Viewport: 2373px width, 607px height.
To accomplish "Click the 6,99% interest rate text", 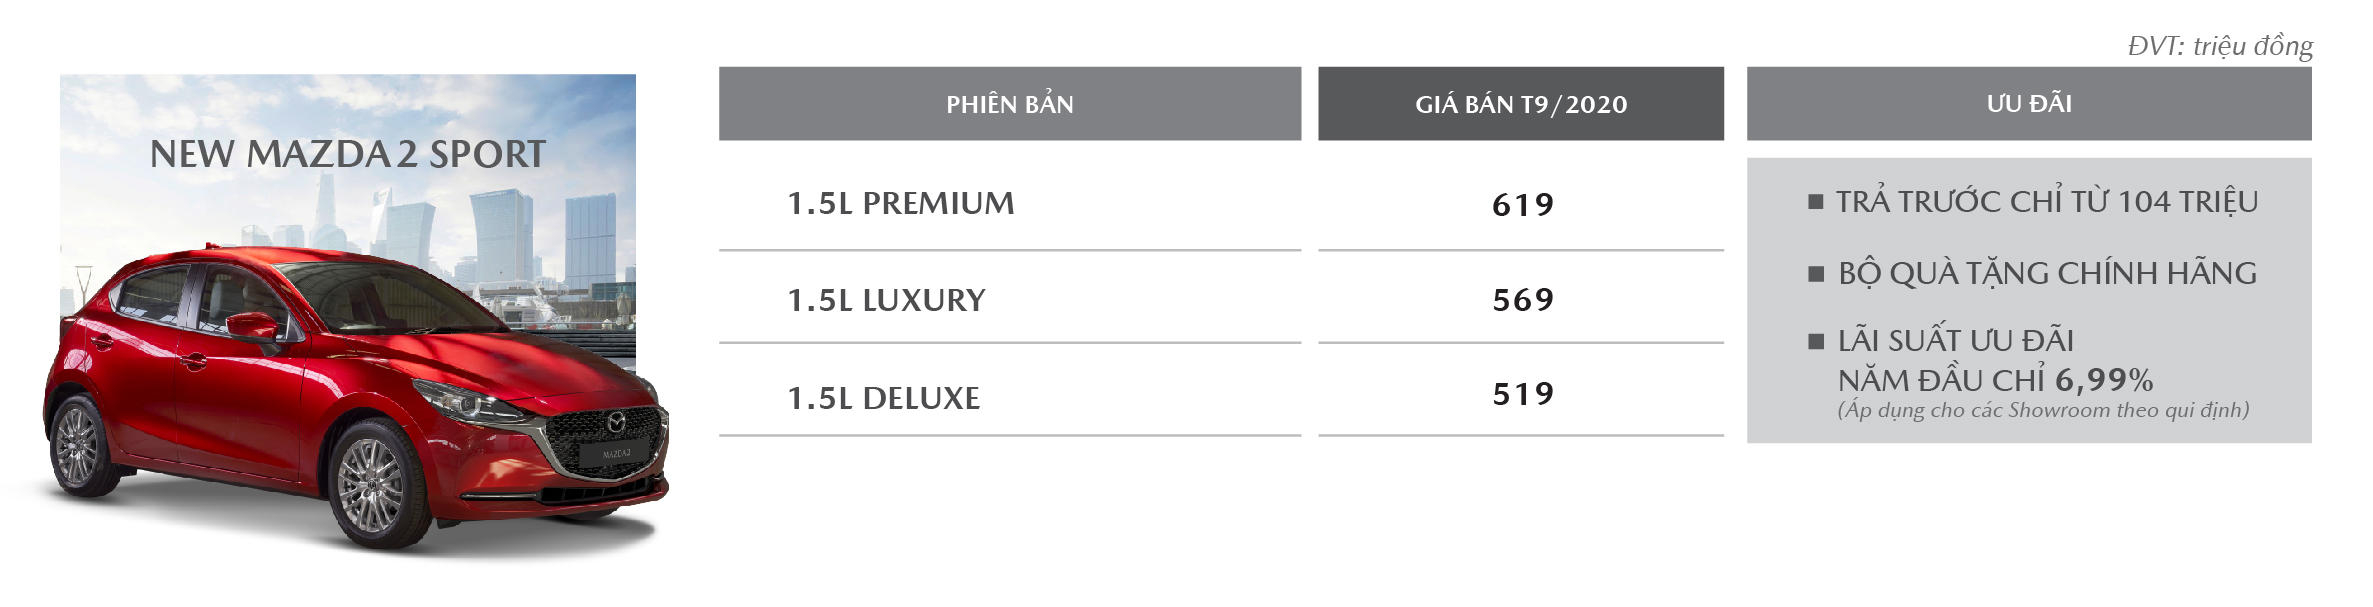I will pyautogui.click(x=2104, y=380).
